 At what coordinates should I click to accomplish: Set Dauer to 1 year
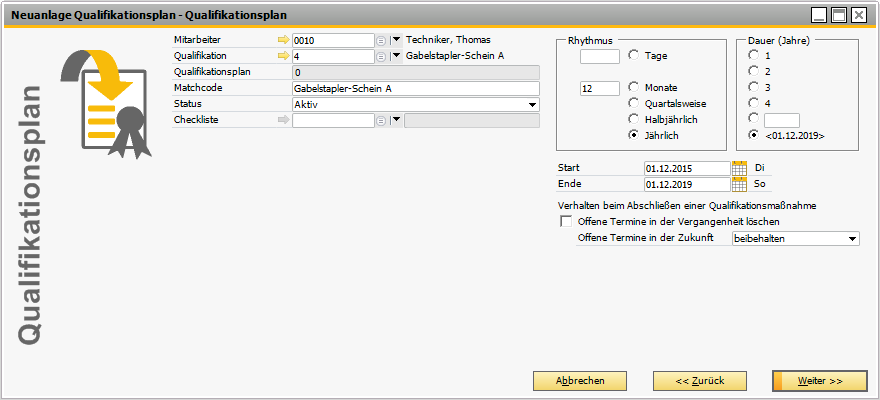pyautogui.click(x=753, y=56)
